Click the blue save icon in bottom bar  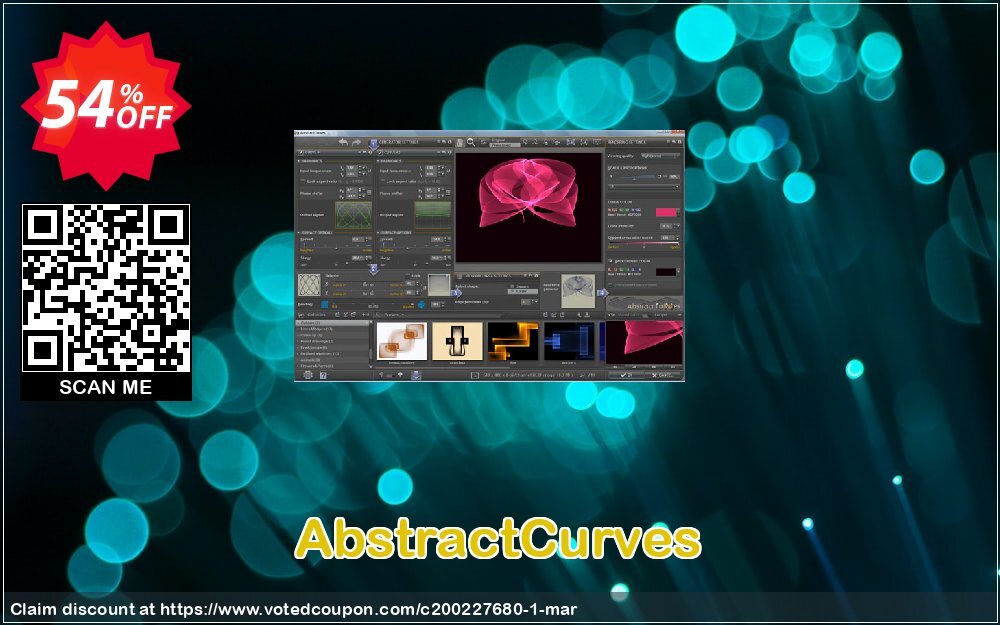(x=416, y=375)
